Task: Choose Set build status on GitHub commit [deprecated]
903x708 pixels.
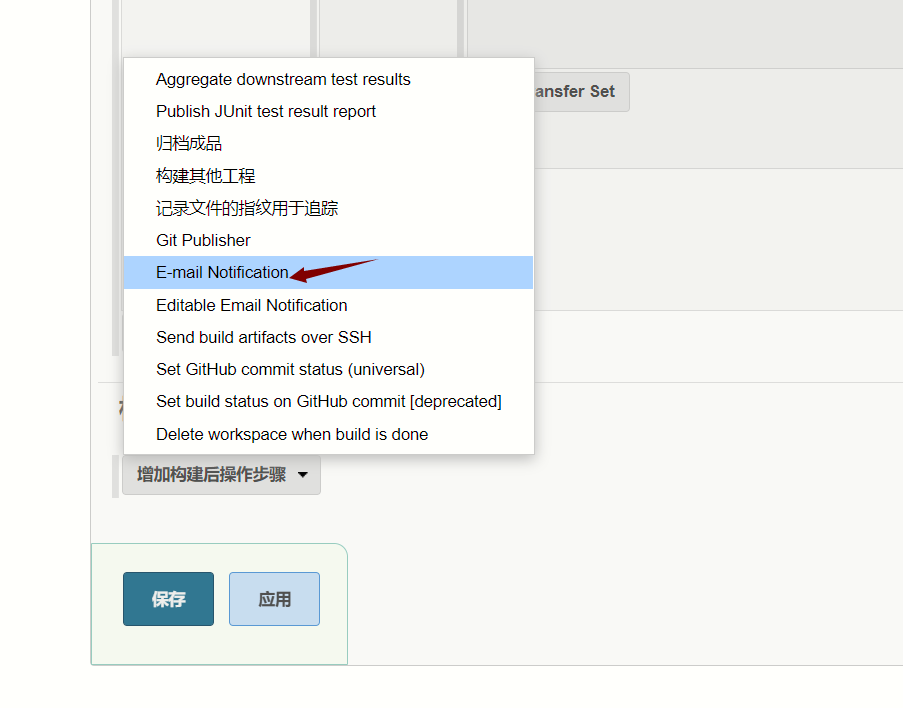Action: coord(328,402)
